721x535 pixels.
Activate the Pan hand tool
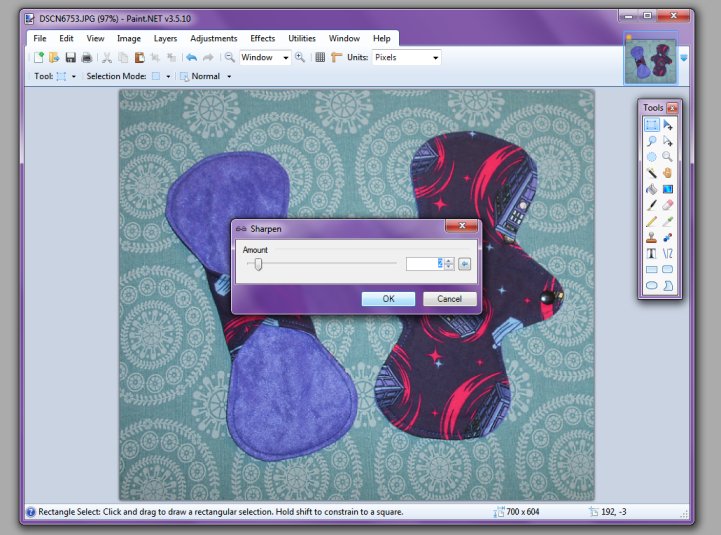tap(667, 172)
